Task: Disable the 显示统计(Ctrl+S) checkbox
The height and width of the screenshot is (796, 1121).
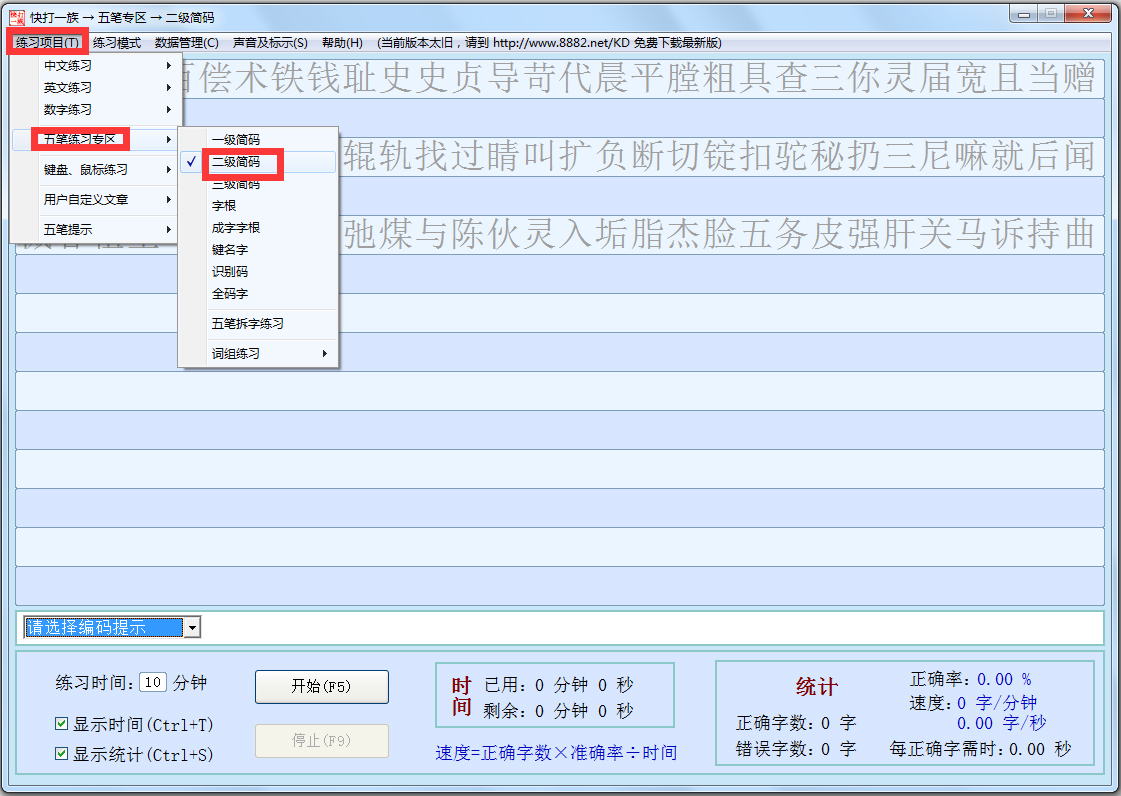Action: [62, 752]
